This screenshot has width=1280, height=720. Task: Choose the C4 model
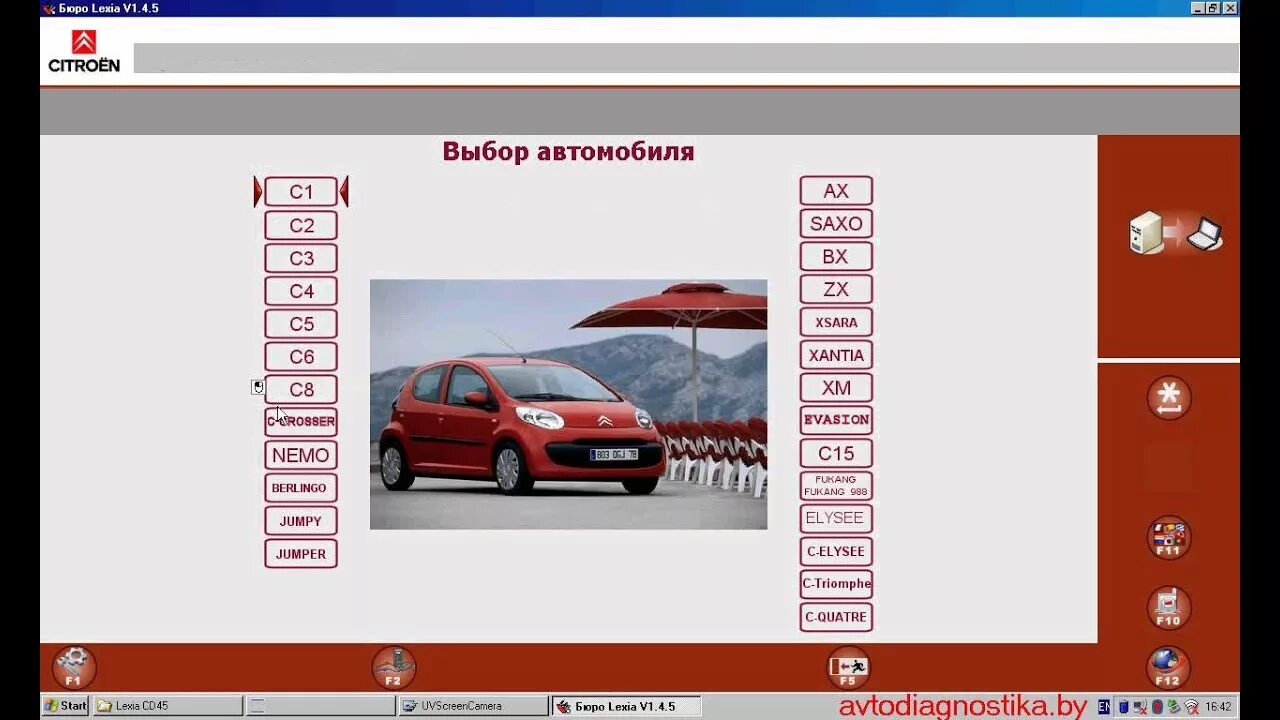[301, 291]
